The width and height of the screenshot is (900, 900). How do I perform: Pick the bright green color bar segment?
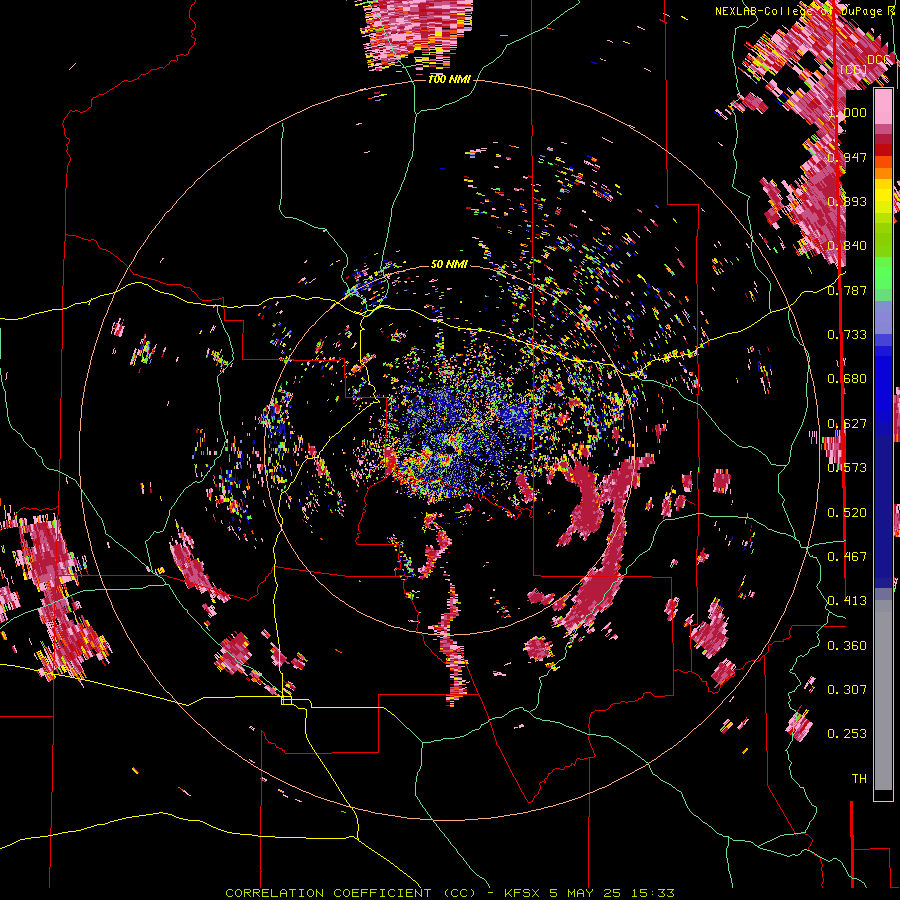tap(883, 273)
